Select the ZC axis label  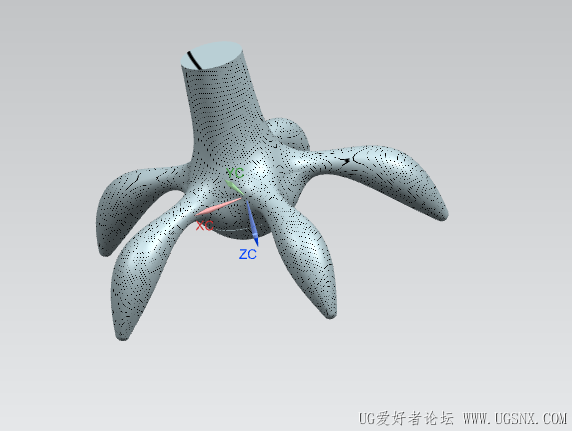point(248,254)
